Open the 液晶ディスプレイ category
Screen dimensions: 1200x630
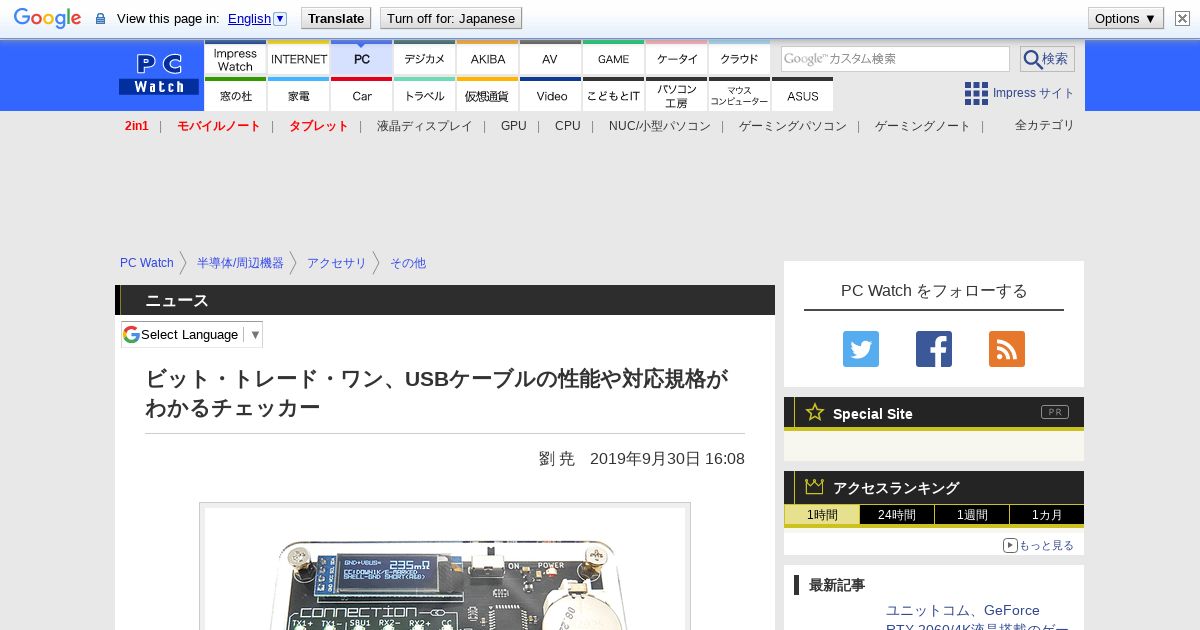pyautogui.click(x=424, y=126)
